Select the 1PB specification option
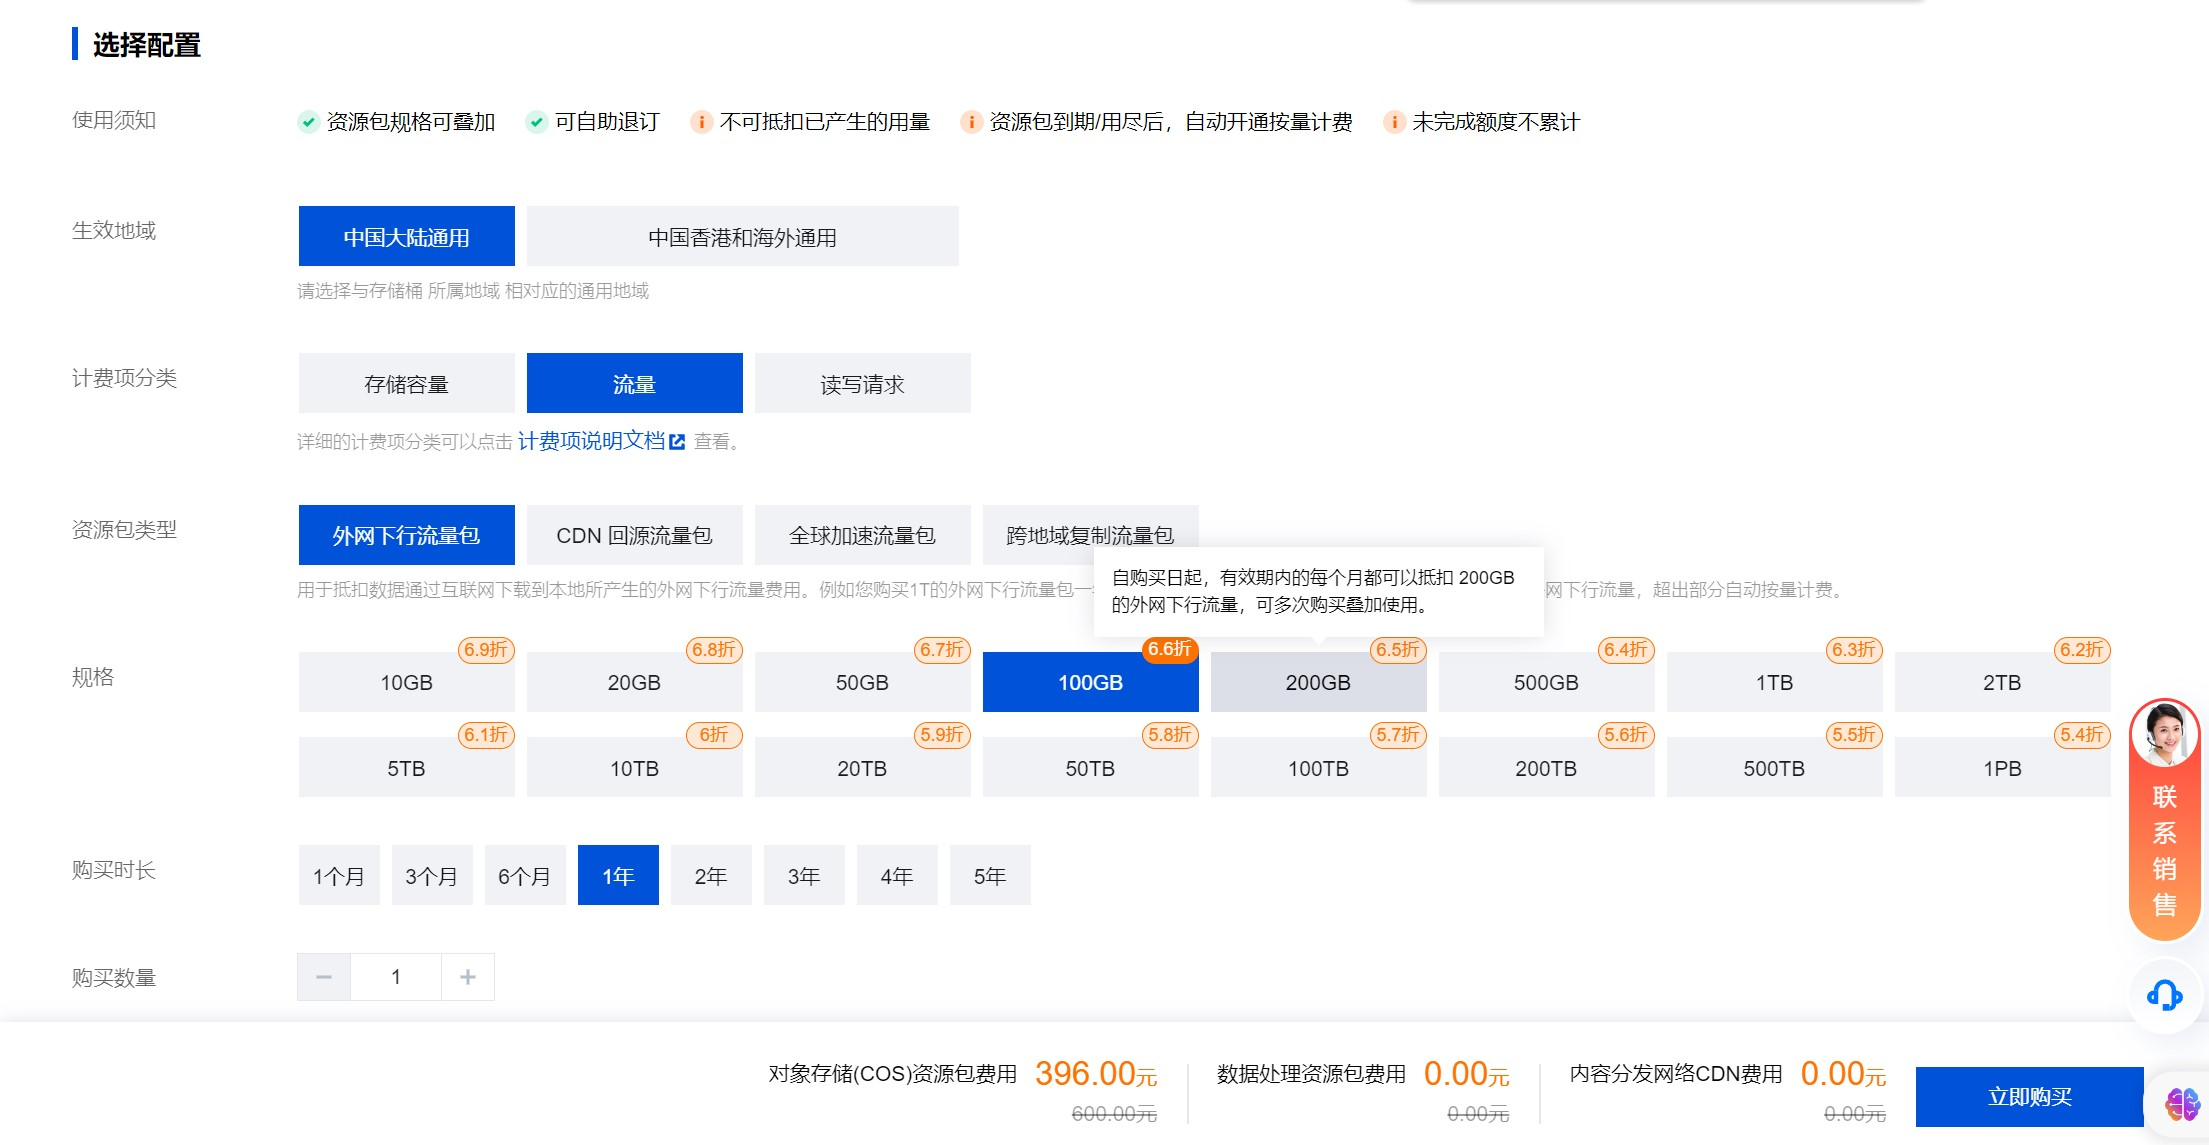The width and height of the screenshot is (2209, 1145). point(2002,768)
